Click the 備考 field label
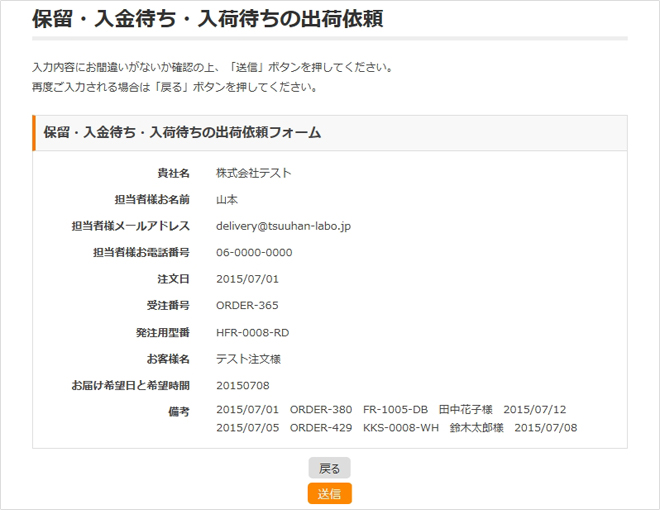The width and height of the screenshot is (660, 510). (179, 411)
